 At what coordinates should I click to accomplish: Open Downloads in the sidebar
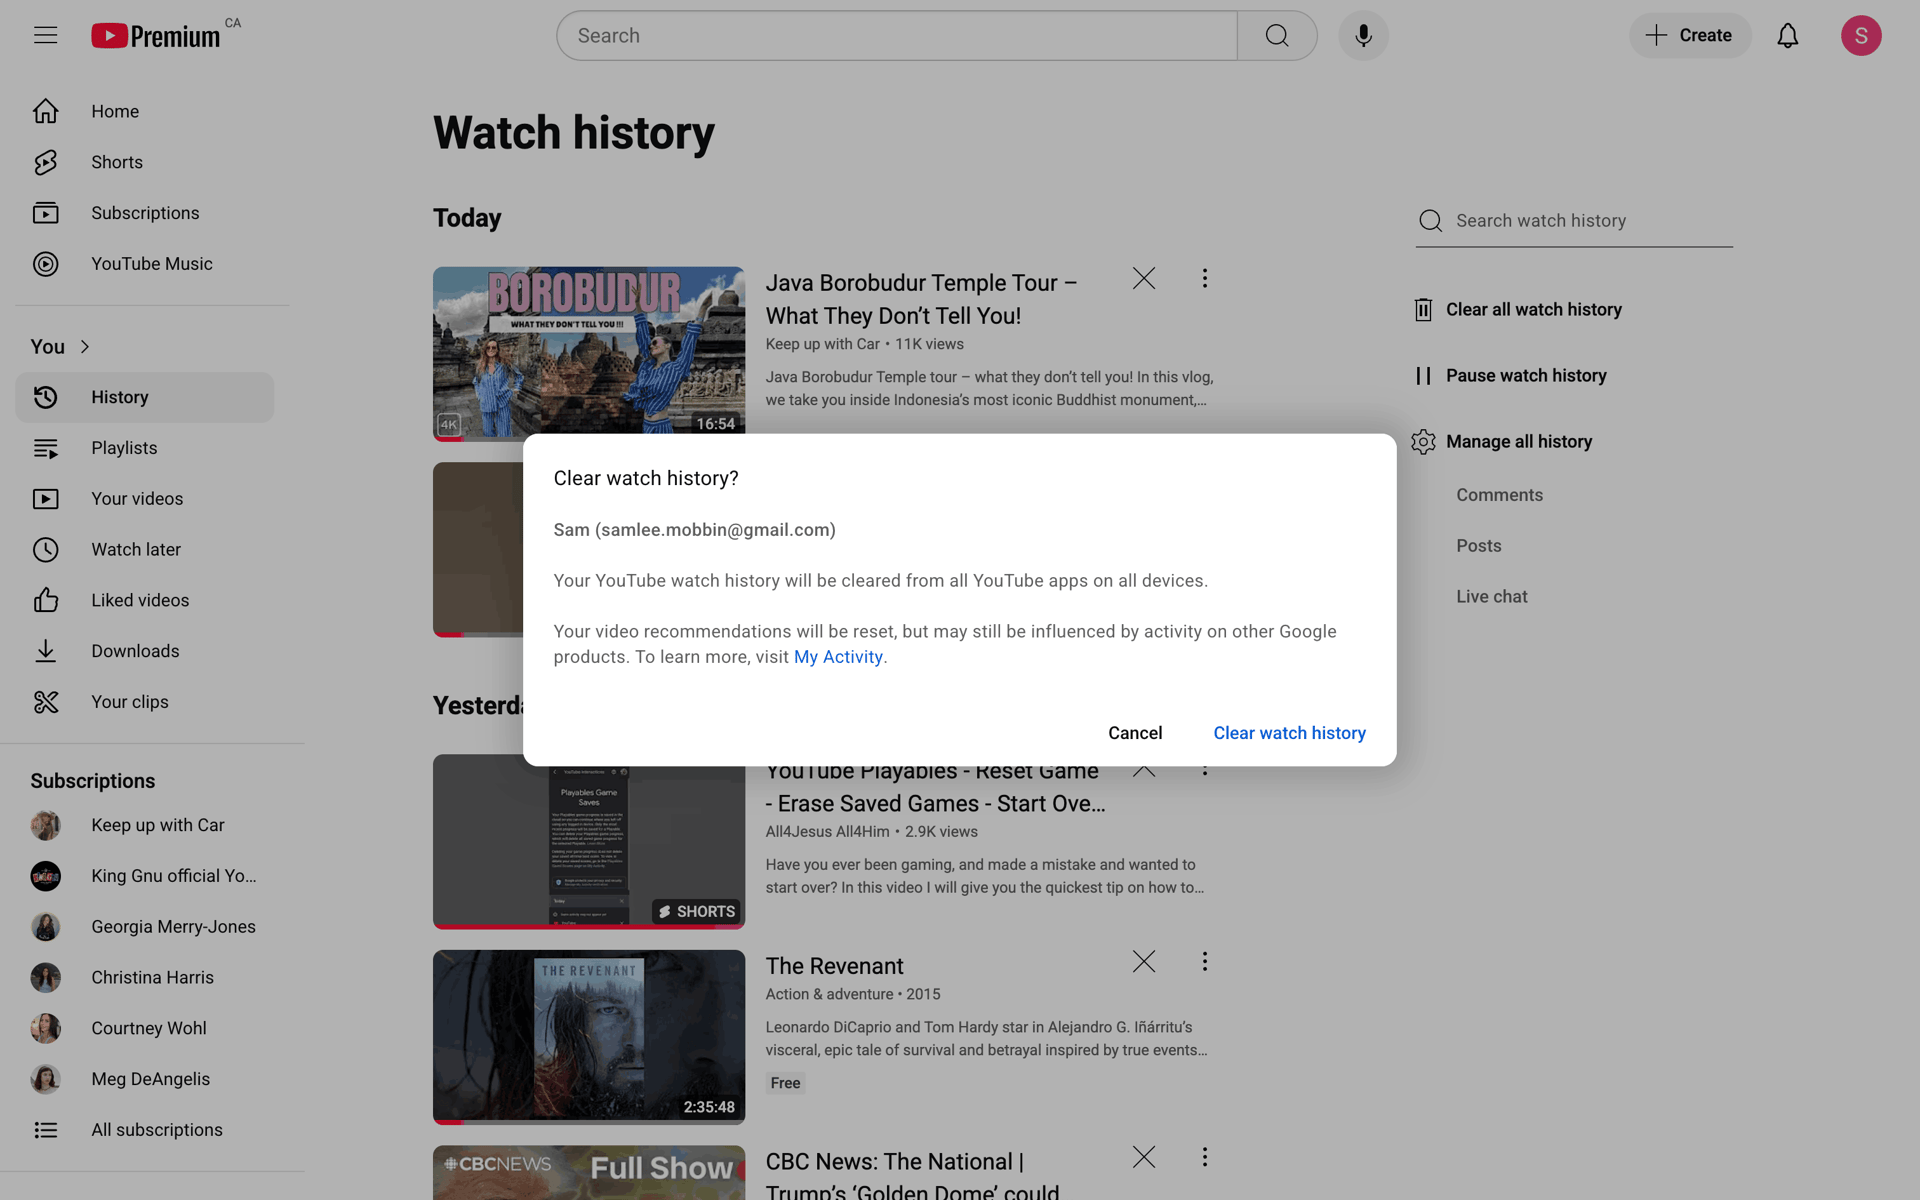point(145,651)
